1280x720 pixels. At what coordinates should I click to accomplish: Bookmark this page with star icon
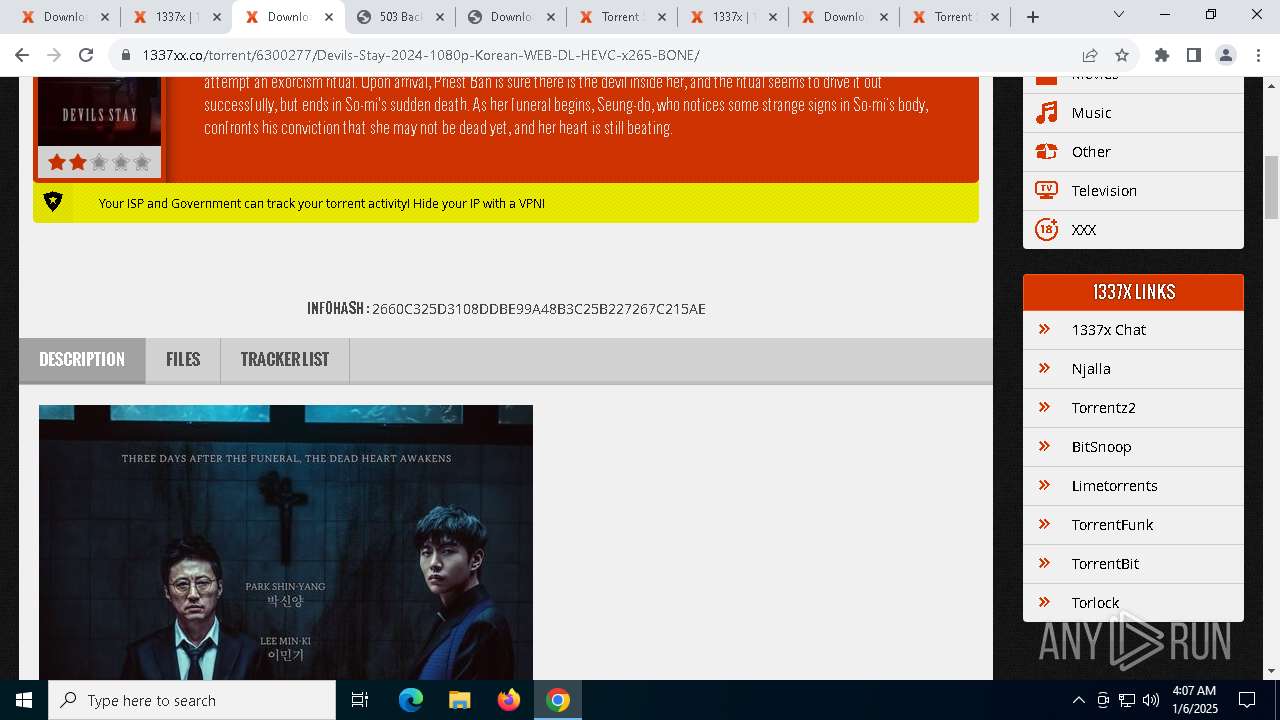(1122, 55)
